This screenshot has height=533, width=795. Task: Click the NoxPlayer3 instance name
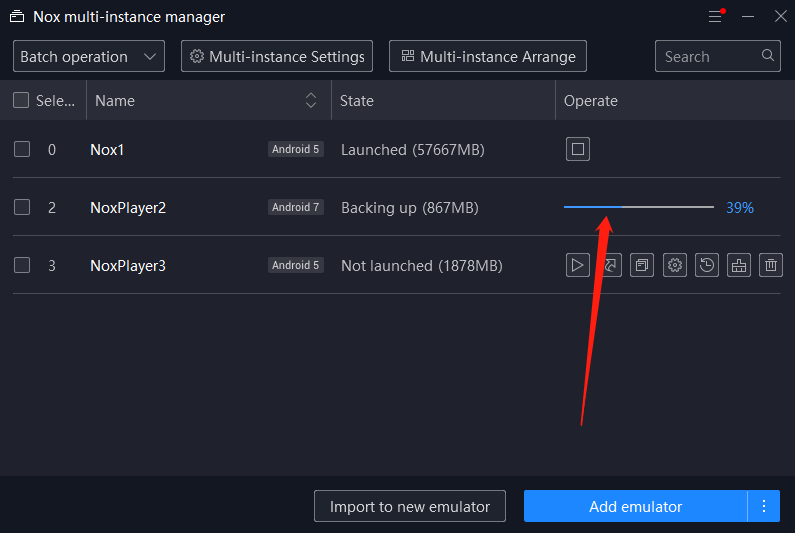128,266
